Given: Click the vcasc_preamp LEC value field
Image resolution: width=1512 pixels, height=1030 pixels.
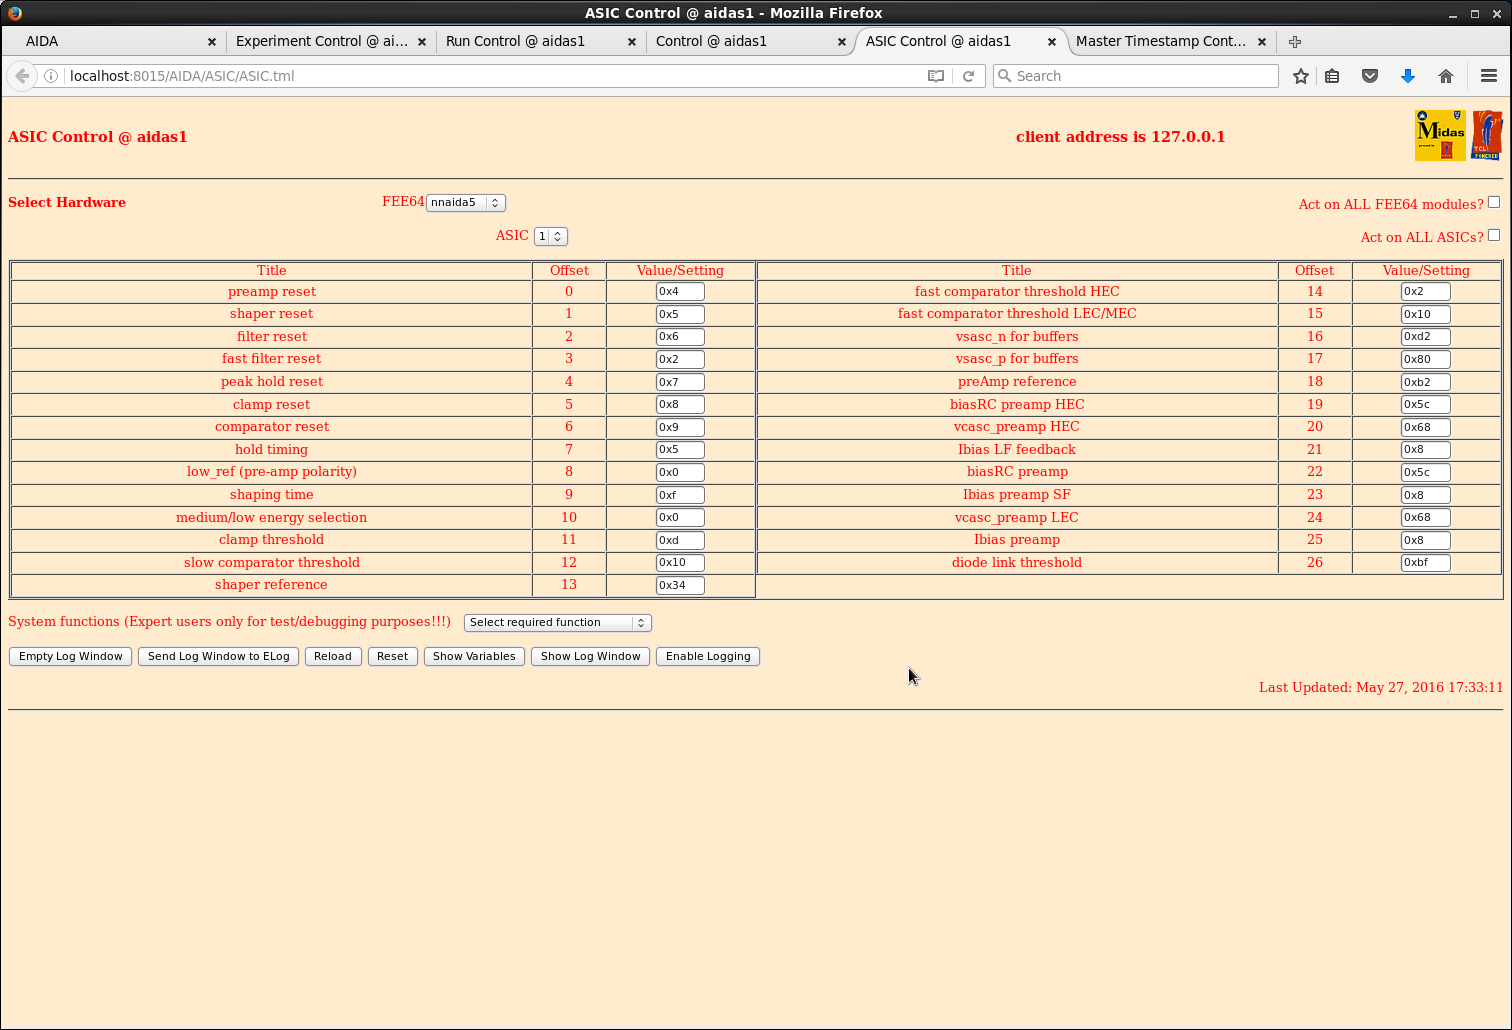Looking at the screenshot, I should tap(1425, 518).
